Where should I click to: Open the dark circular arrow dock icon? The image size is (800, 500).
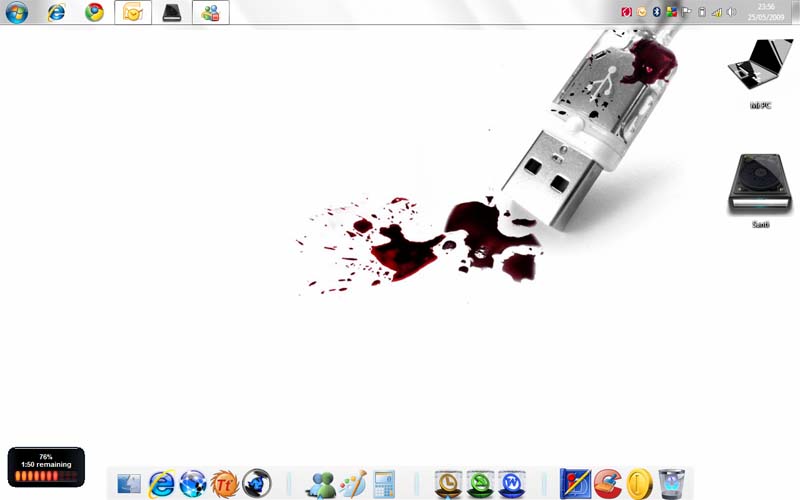click(257, 483)
